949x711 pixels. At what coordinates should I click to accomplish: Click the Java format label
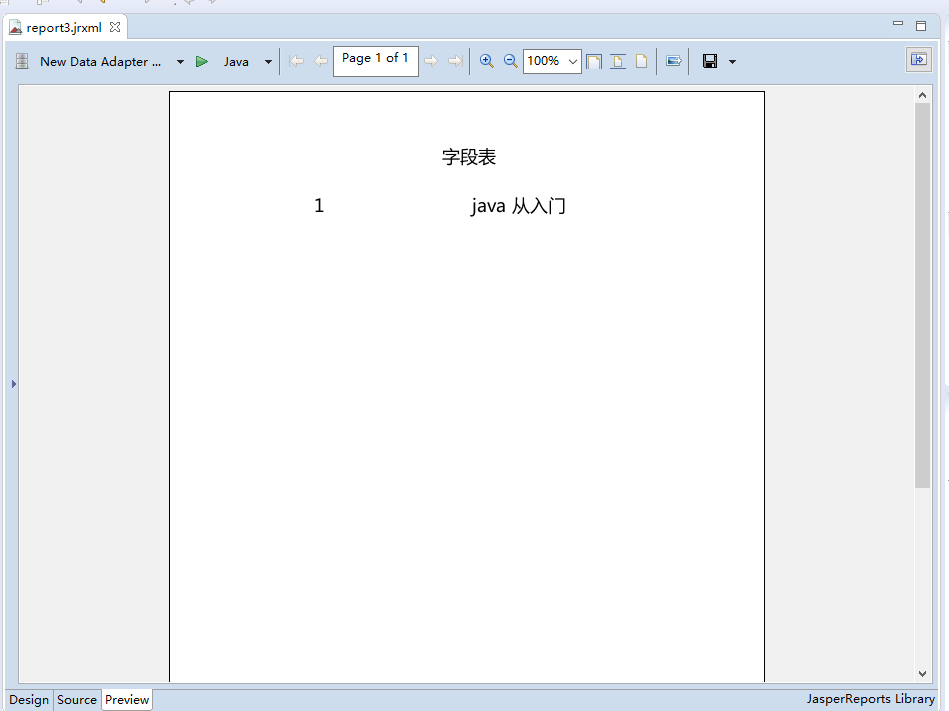pos(236,62)
